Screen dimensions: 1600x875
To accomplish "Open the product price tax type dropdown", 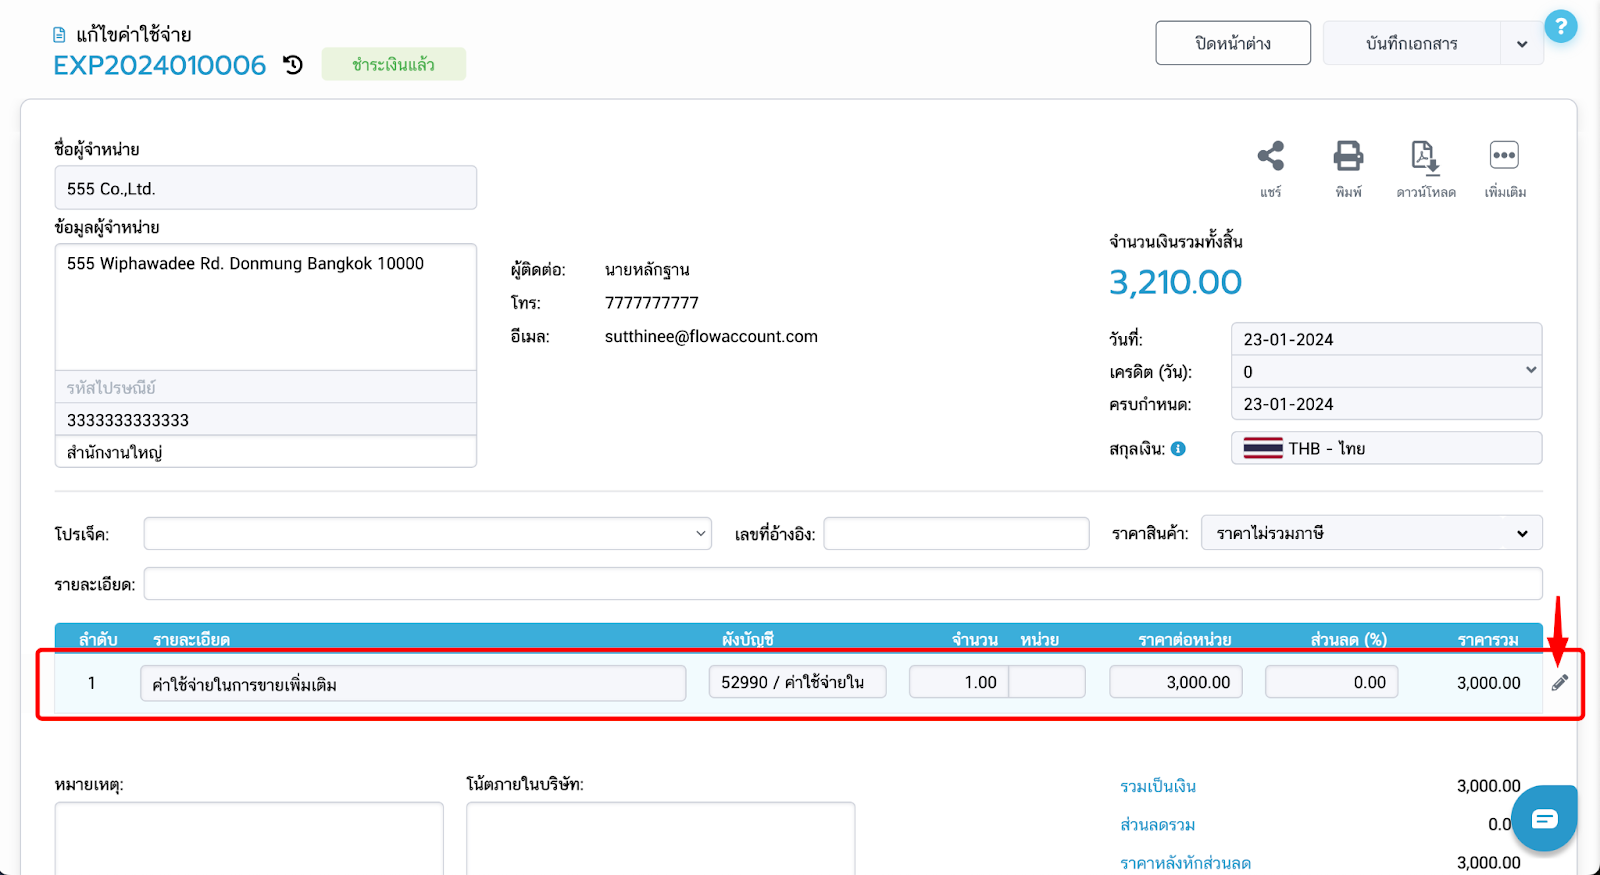I will (1371, 533).
